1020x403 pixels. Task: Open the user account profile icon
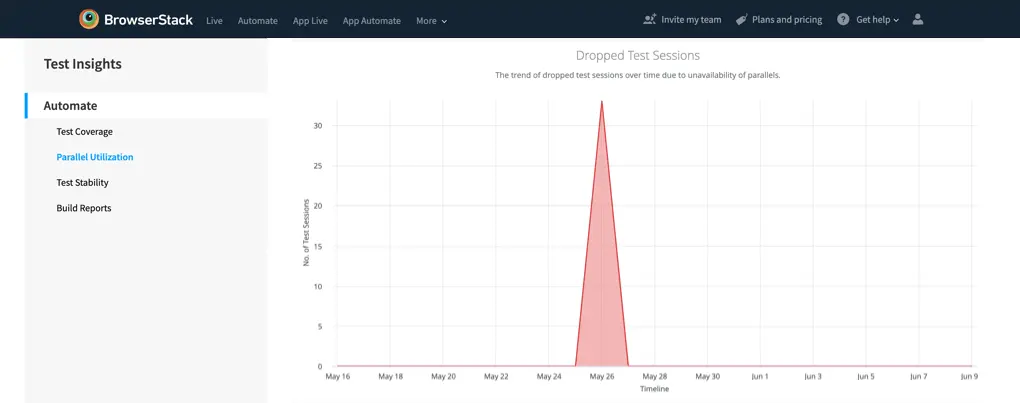pyautogui.click(x=918, y=19)
